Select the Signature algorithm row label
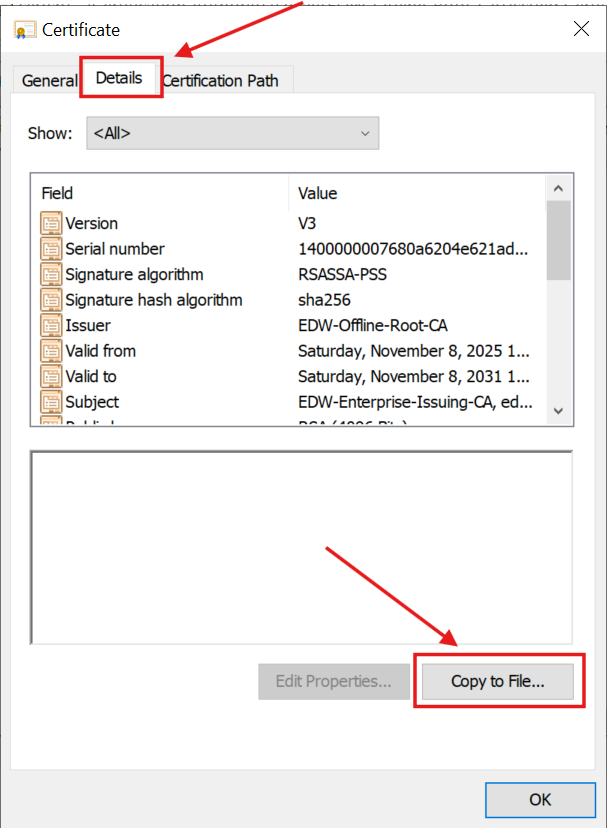607x828 pixels. (134, 275)
